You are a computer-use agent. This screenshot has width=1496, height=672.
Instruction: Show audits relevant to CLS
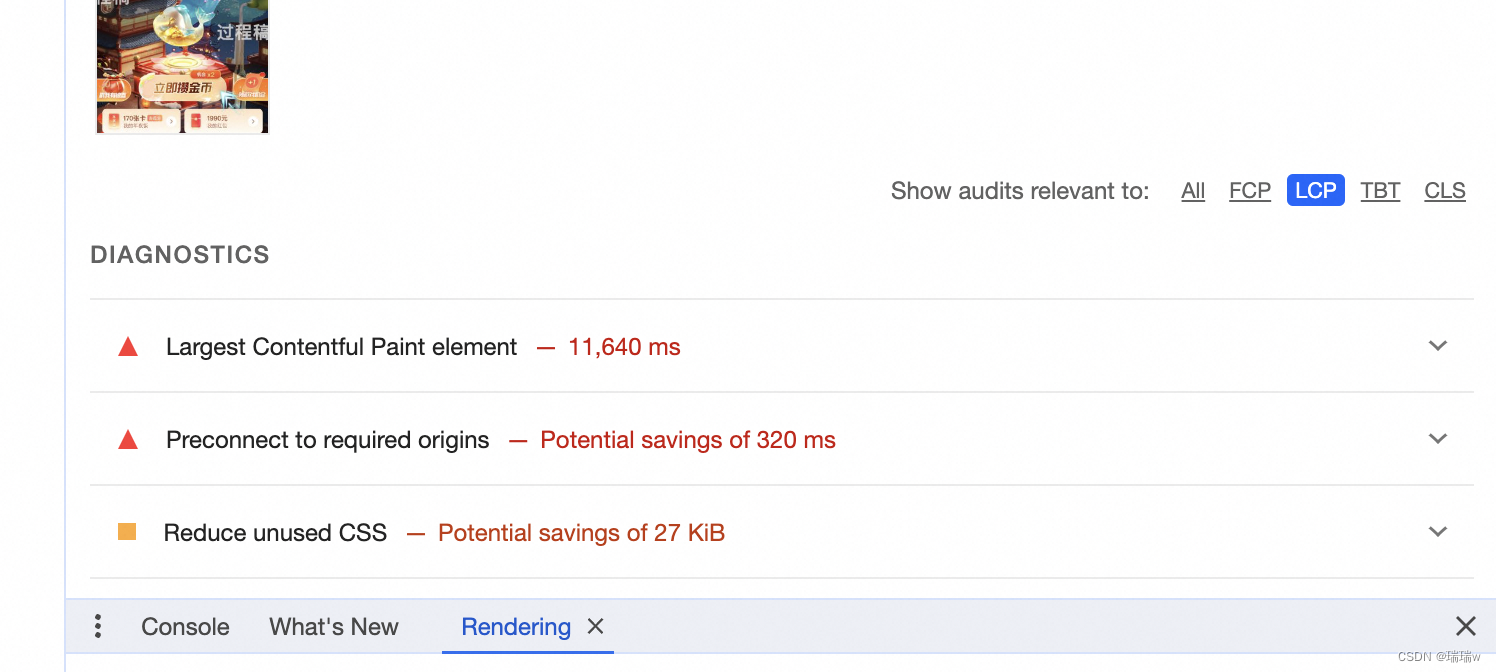(x=1445, y=191)
